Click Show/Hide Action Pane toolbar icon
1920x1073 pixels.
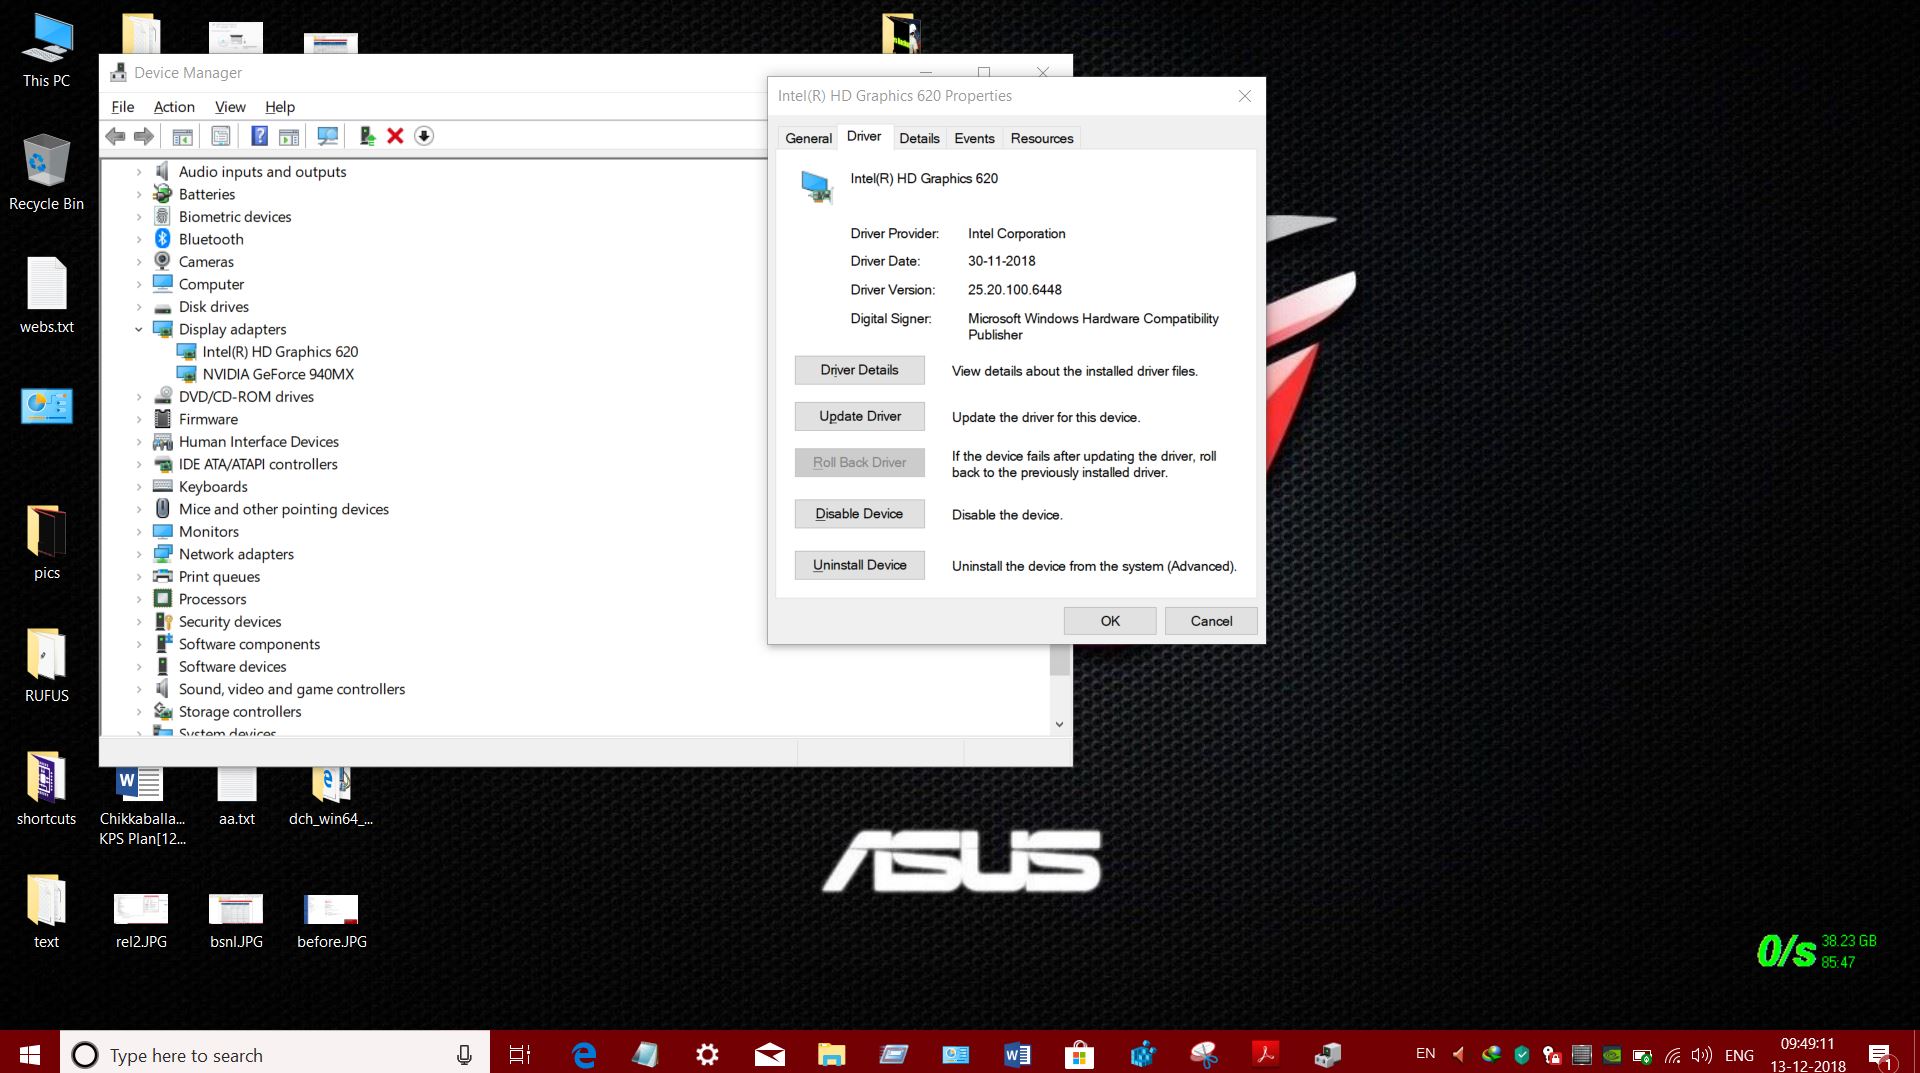pyautogui.click(x=289, y=136)
